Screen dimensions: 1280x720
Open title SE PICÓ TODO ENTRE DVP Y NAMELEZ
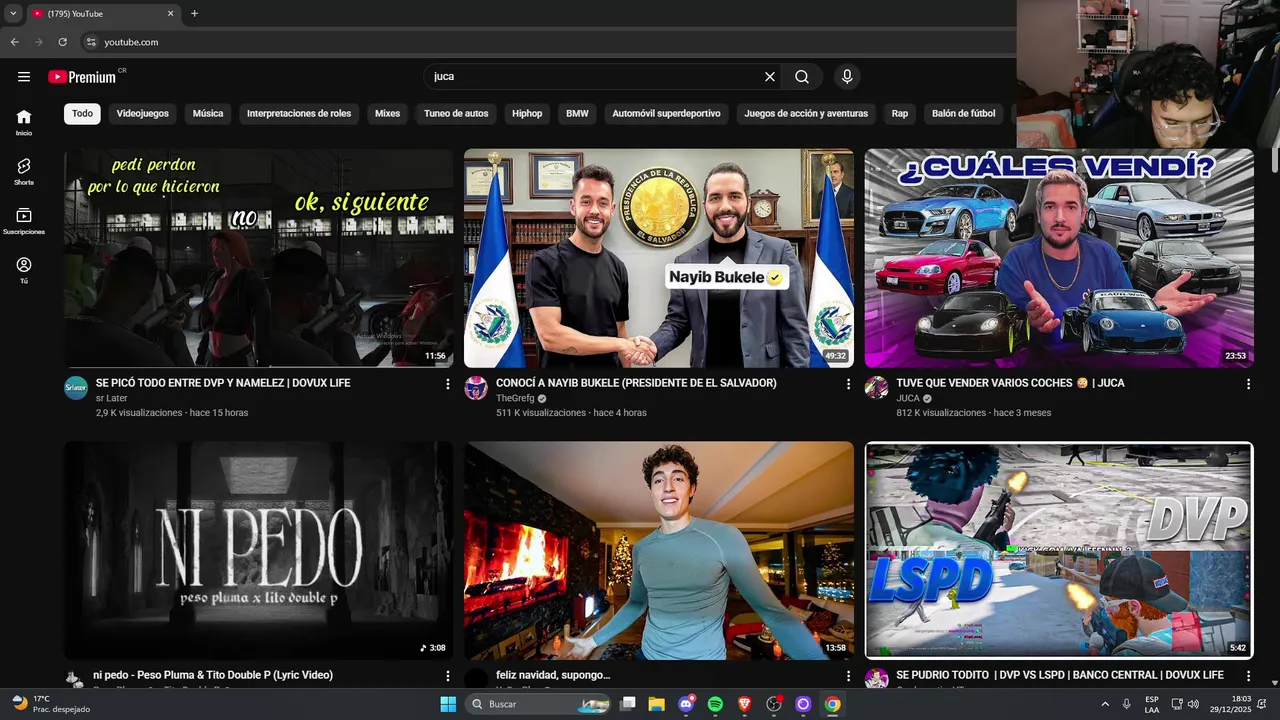pyautogui.click(x=223, y=383)
